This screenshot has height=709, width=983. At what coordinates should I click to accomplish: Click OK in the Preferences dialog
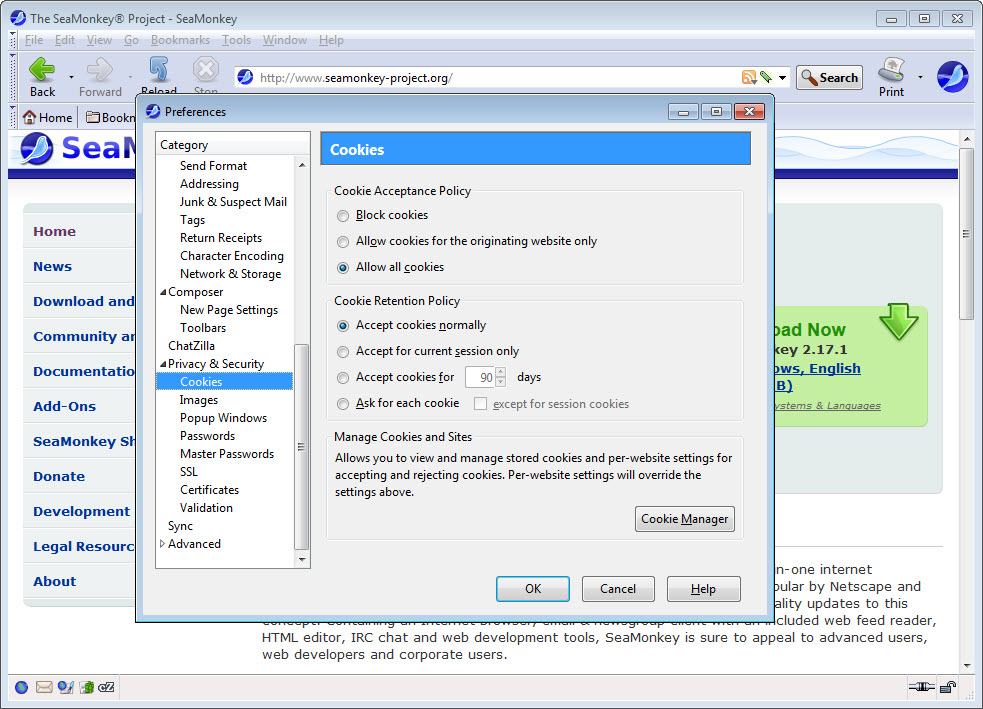pos(533,589)
